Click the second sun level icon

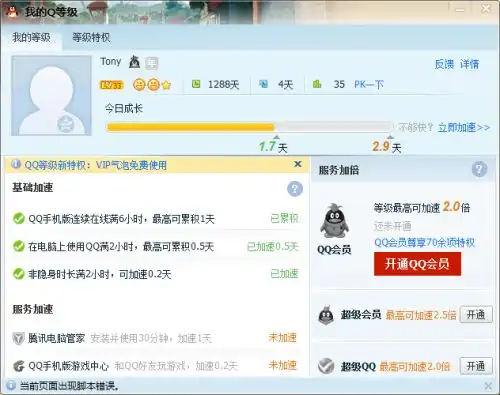click(x=153, y=85)
